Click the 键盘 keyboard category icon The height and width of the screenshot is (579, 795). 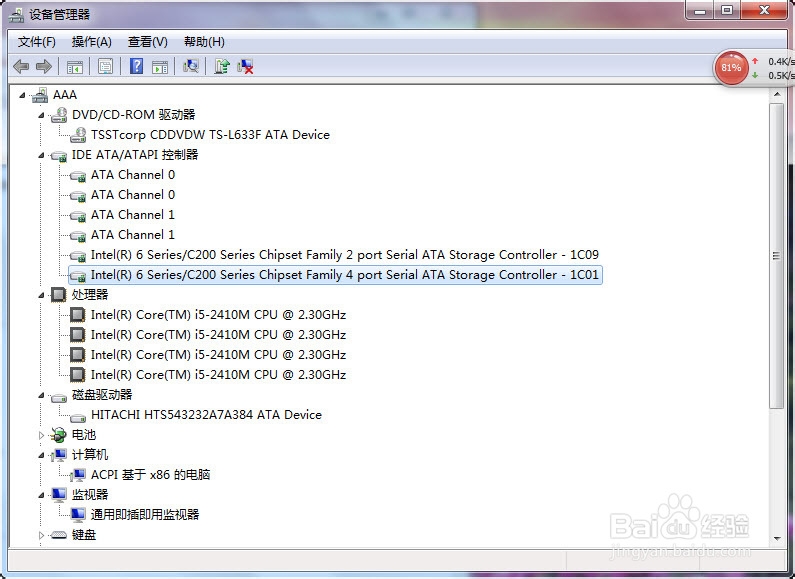[59, 535]
